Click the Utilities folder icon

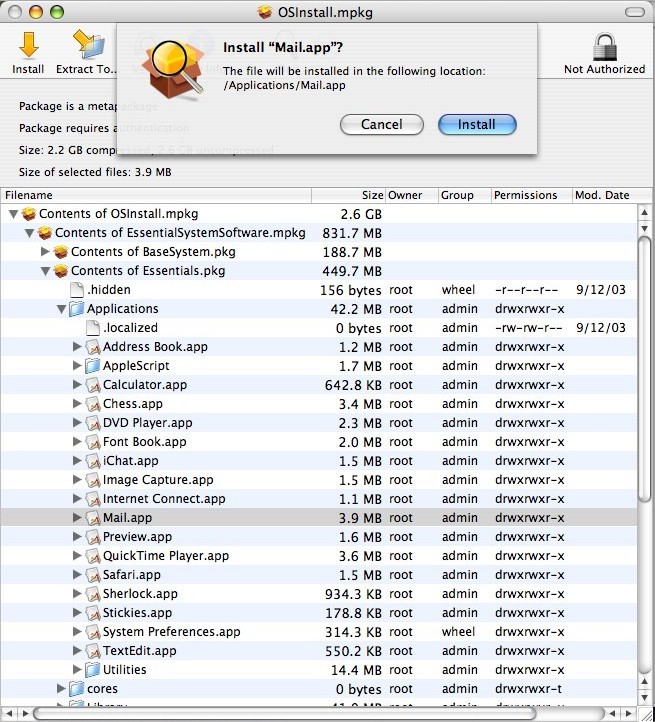coord(93,670)
